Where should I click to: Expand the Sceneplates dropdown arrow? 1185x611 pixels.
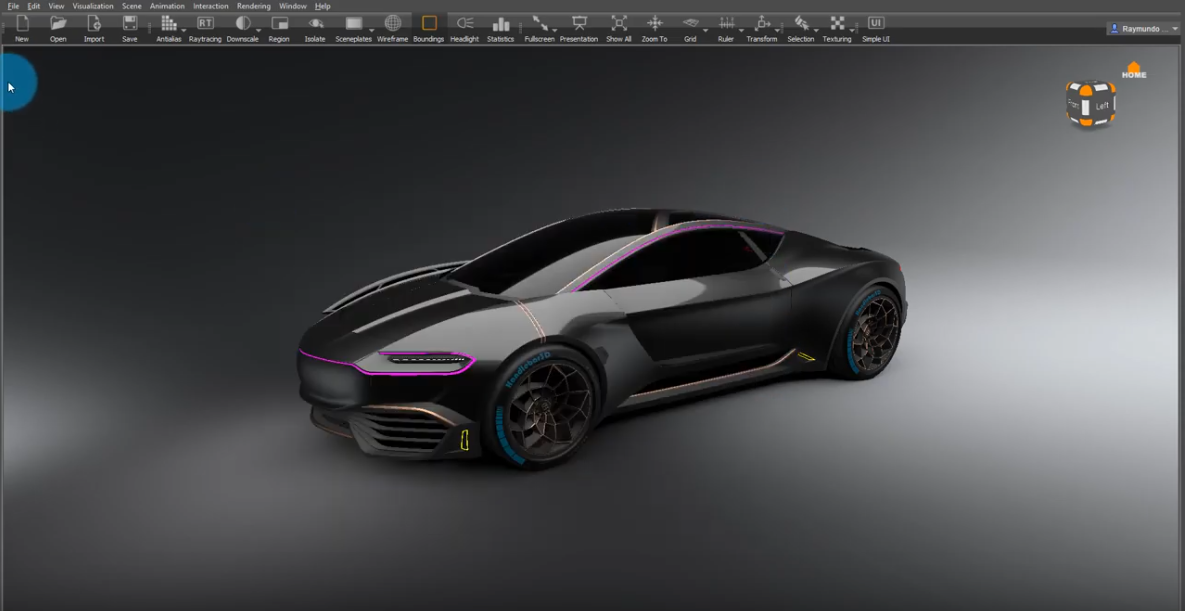[x=371, y=31]
